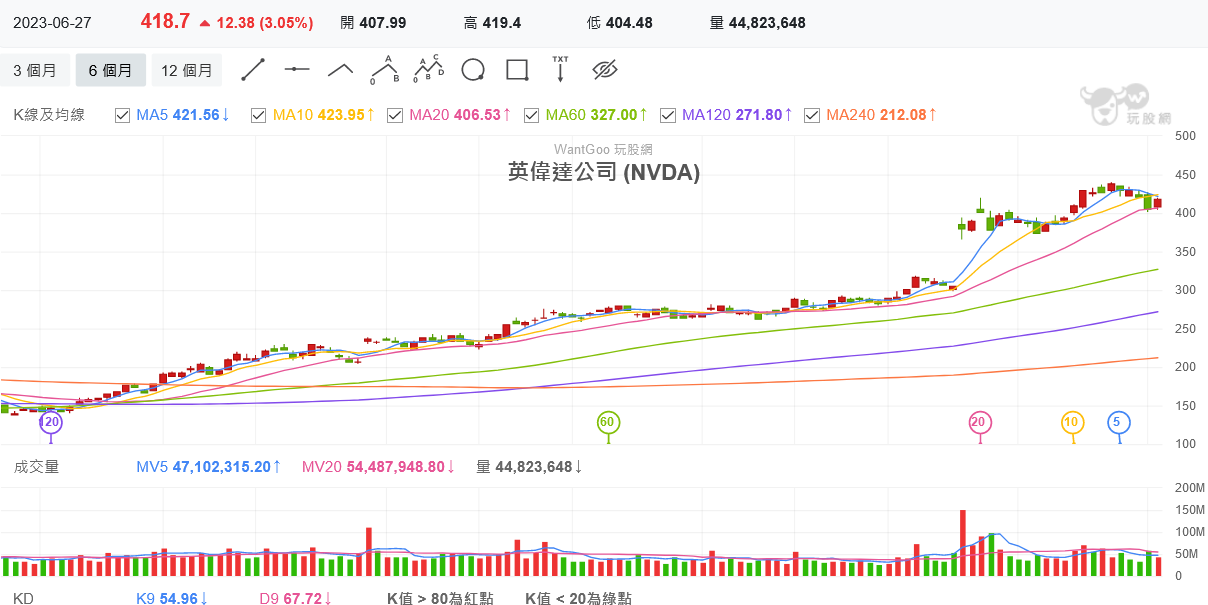This screenshot has width=1208, height=605.
Task: Click the K9 54.96 indicator value
Action: pos(172,599)
